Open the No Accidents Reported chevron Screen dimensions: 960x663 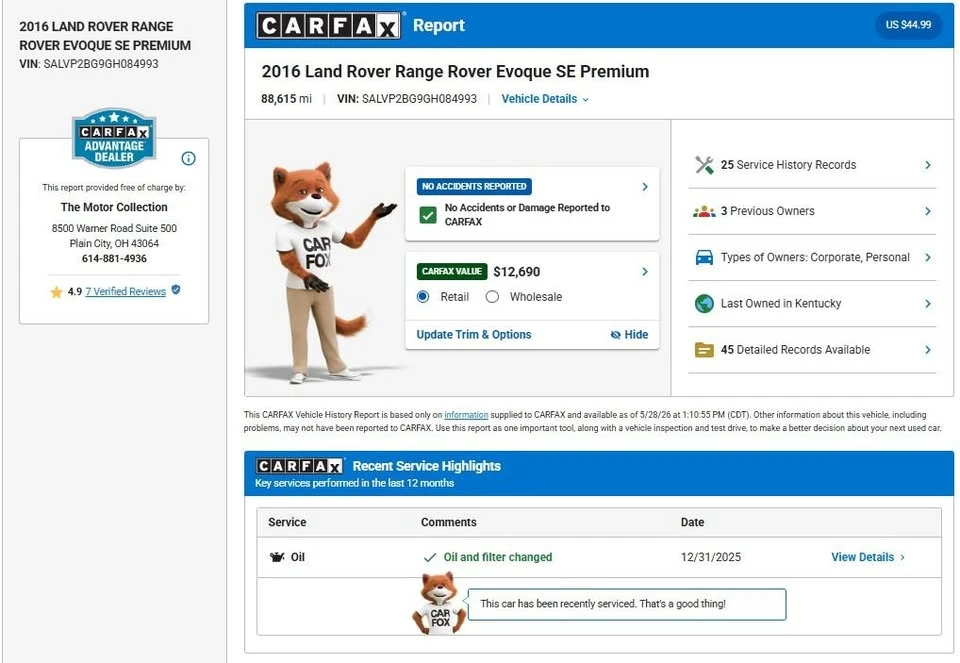[645, 187]
